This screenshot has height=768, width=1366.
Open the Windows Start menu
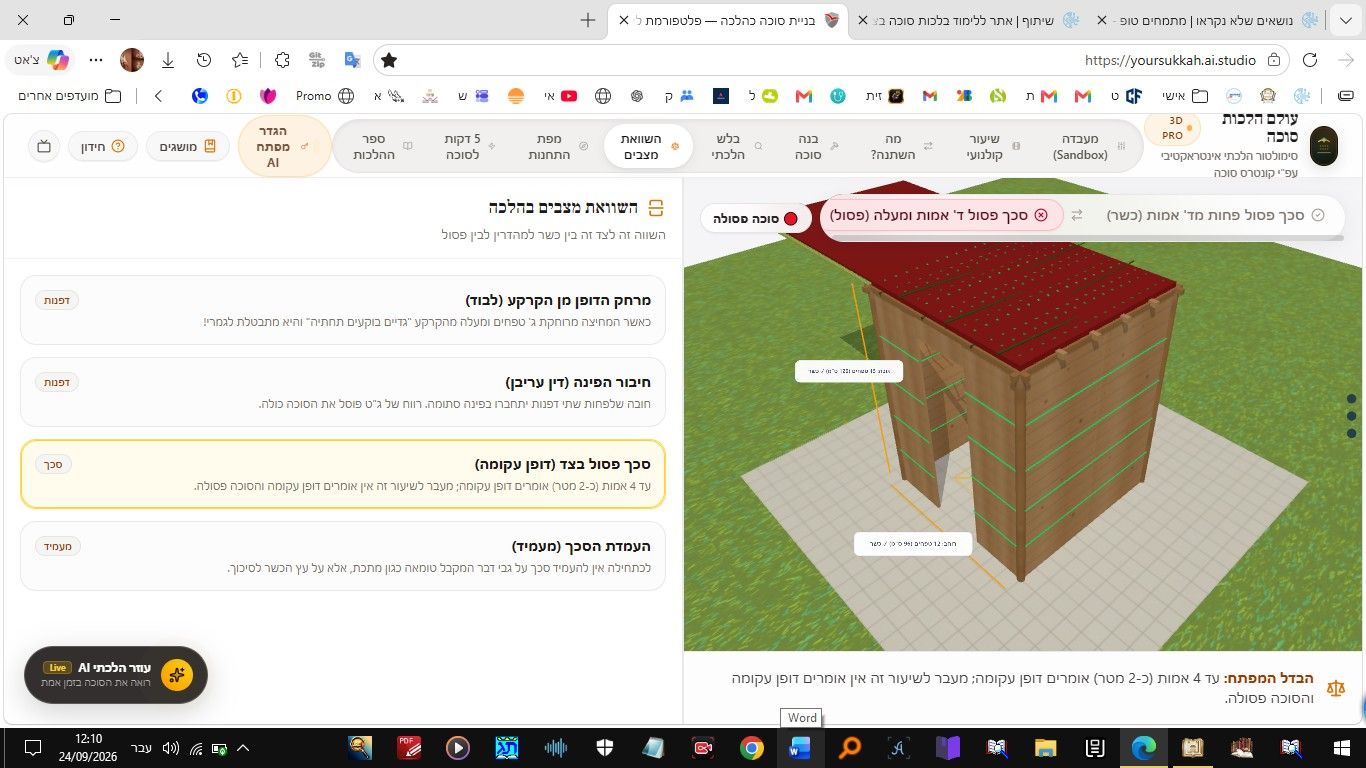point(1342,747)
